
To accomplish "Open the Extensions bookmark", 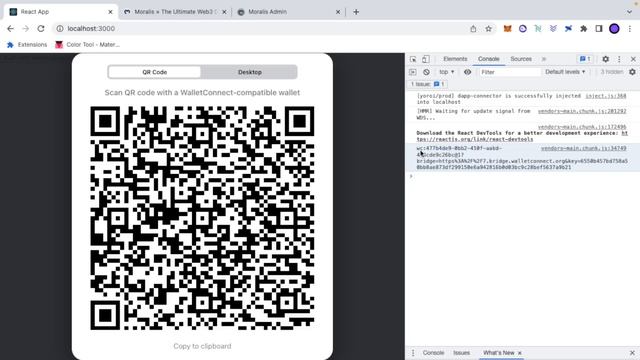I will coord(27,44).
